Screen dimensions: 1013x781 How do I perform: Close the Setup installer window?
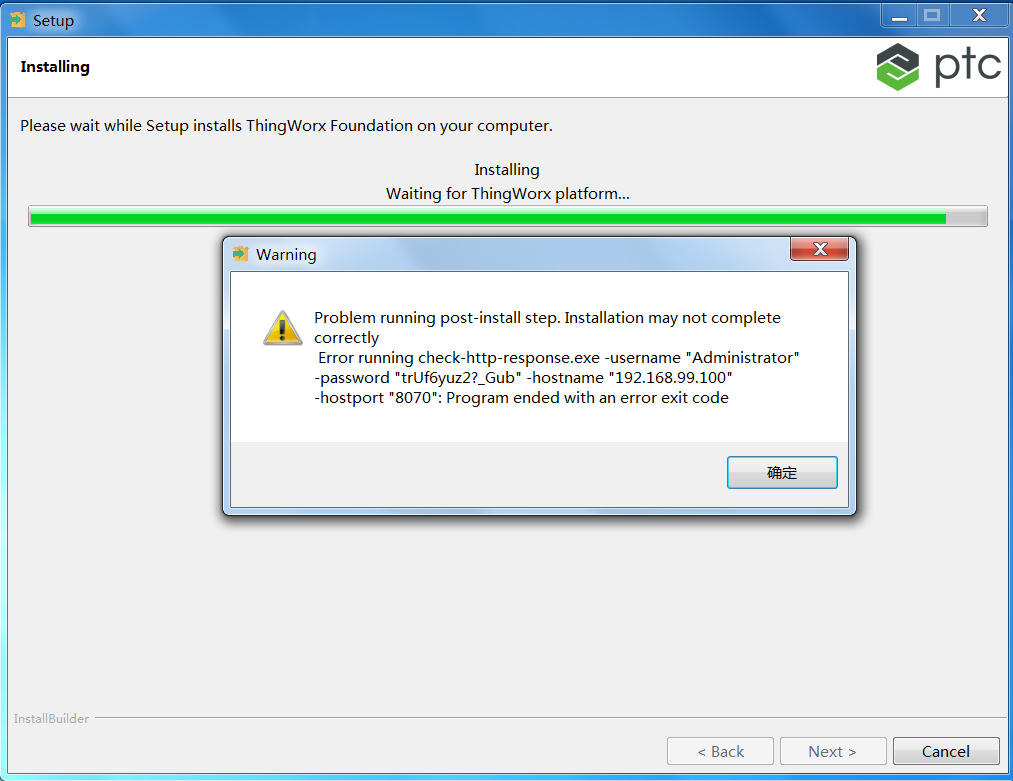click(979, 16)
